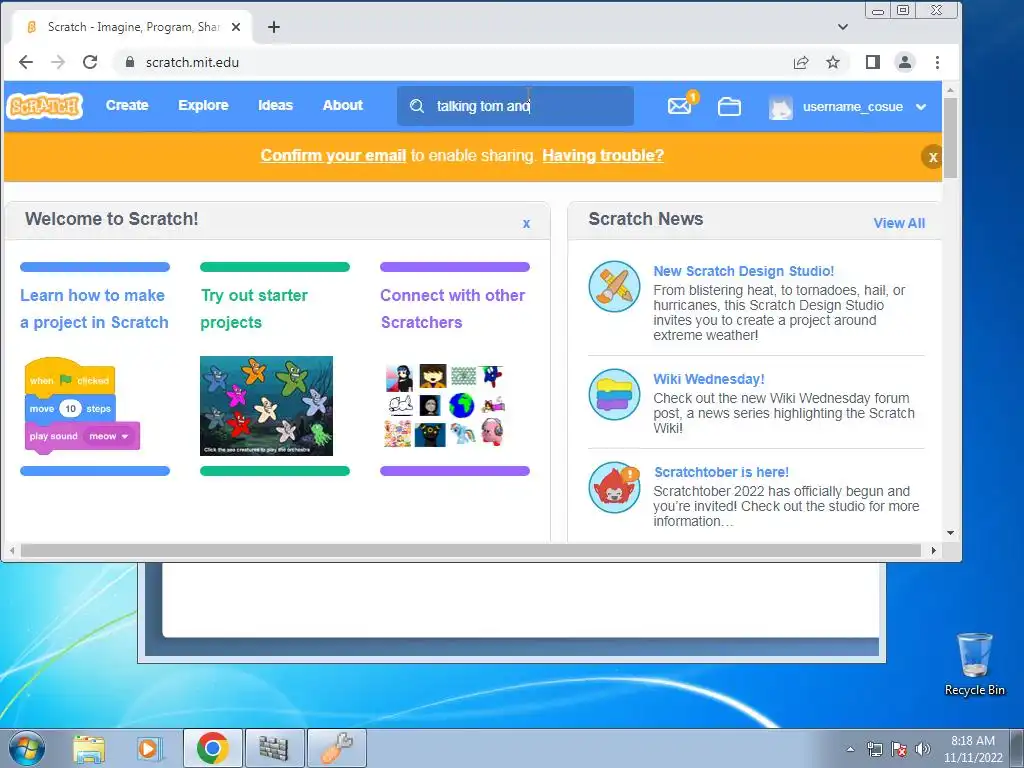Screen dimensions: 1024x768
Task: Click the brick wall taskbar icon
Action: [274, 748]
